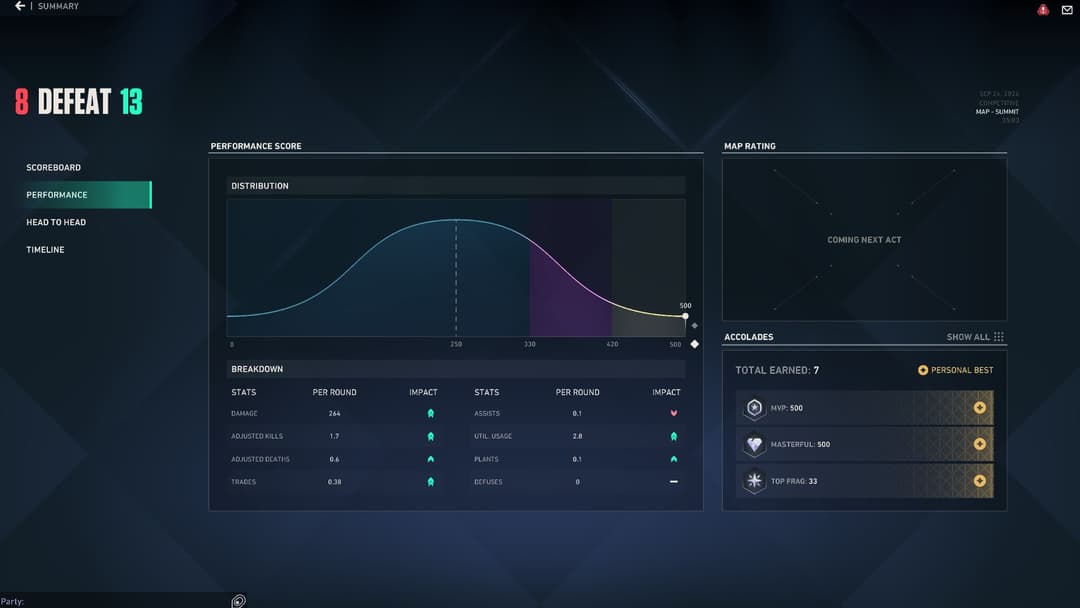
Task: Click the Defuses neutral dash icon
Action: pos(674,482)
